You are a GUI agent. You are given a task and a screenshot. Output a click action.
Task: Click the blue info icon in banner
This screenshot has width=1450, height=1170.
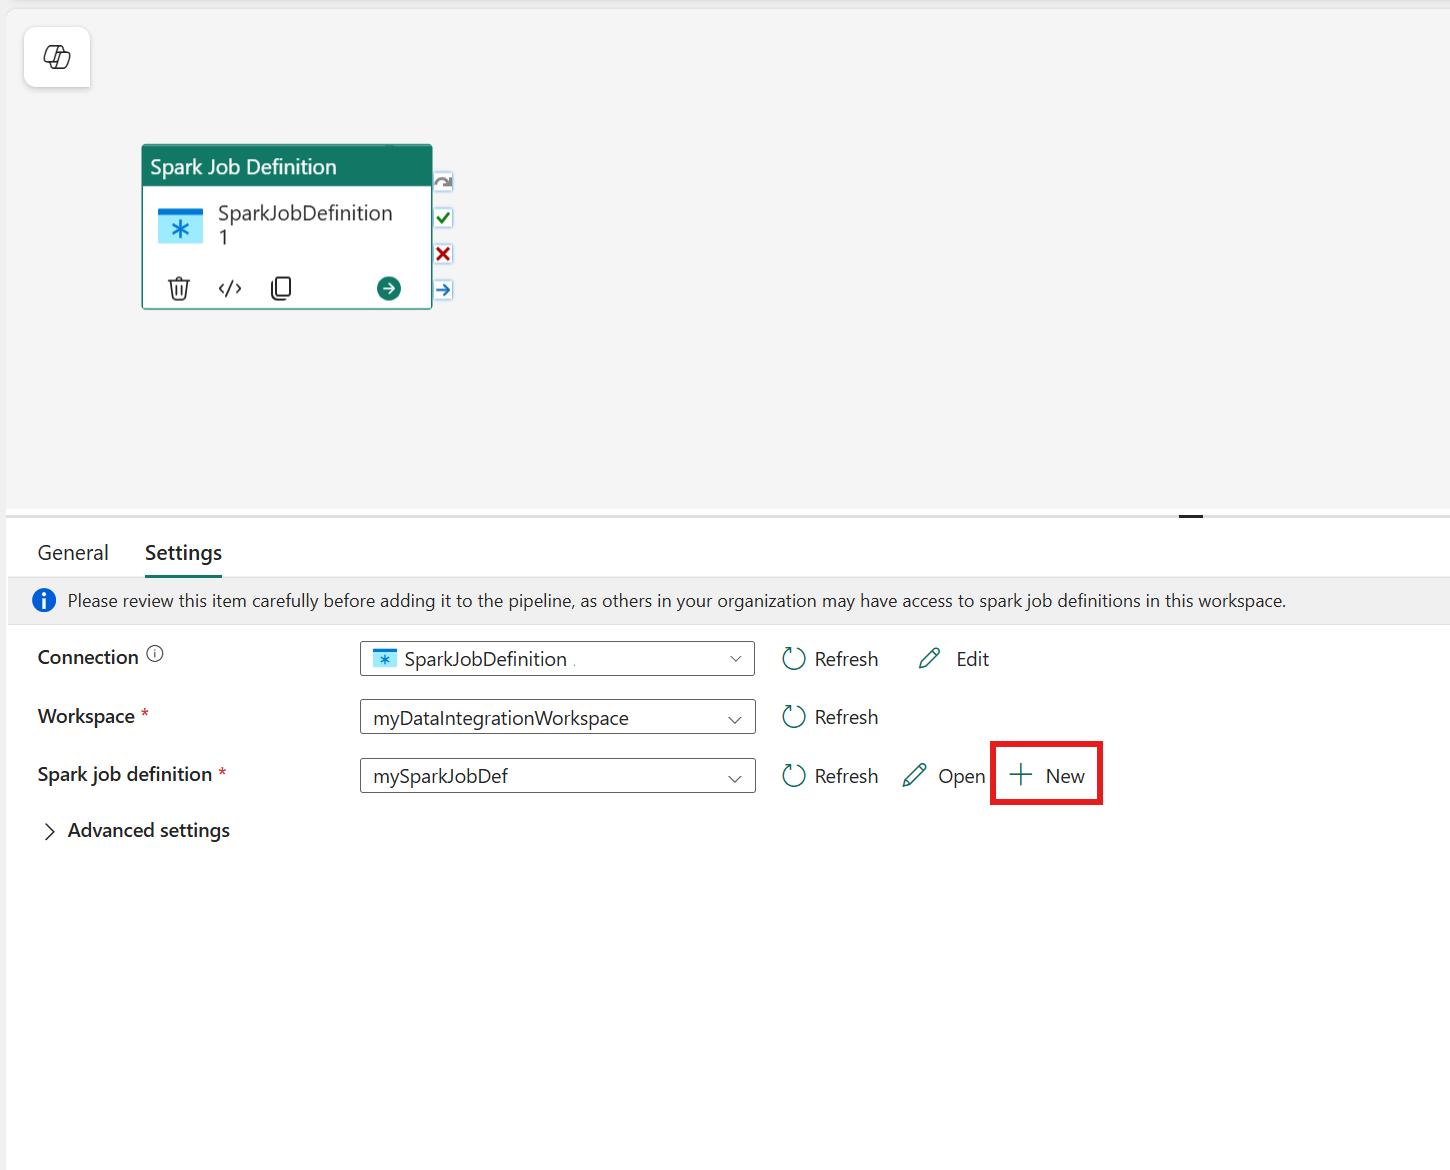(x=44, y=600)
